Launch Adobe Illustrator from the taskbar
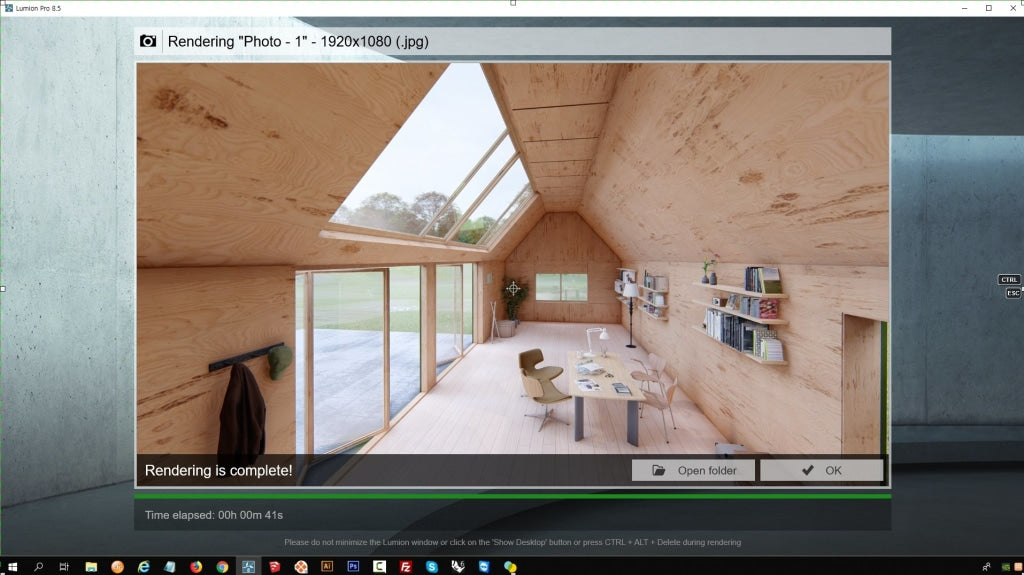 point(327,566)
